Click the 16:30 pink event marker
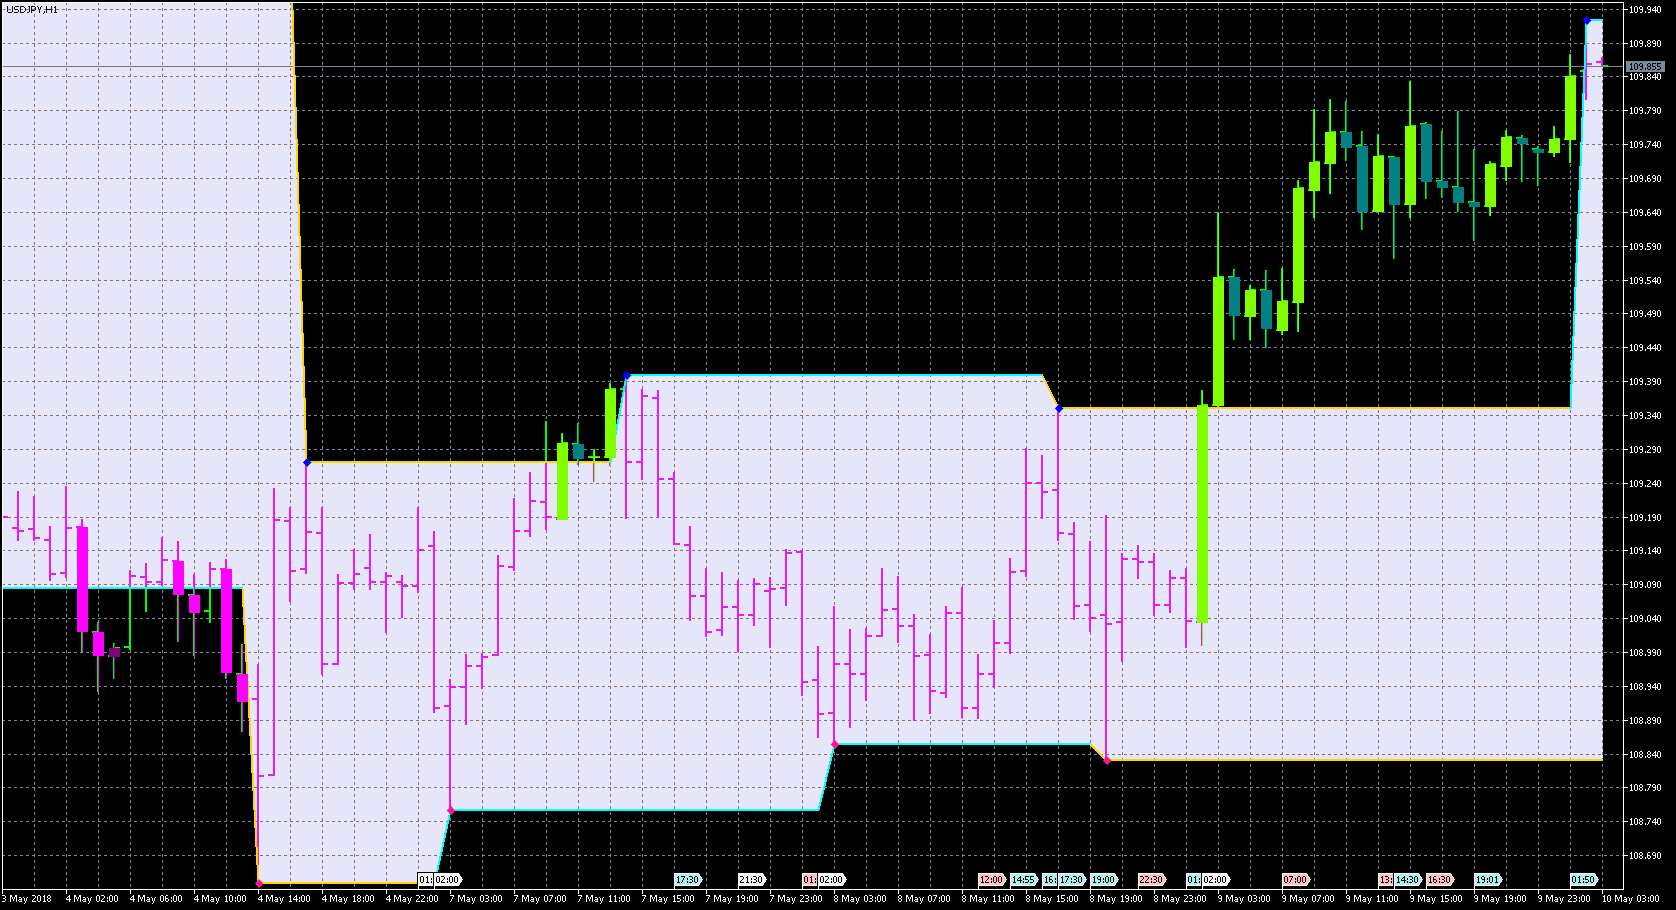This screenshot has width=1676, height=910. click(1439, 880)
